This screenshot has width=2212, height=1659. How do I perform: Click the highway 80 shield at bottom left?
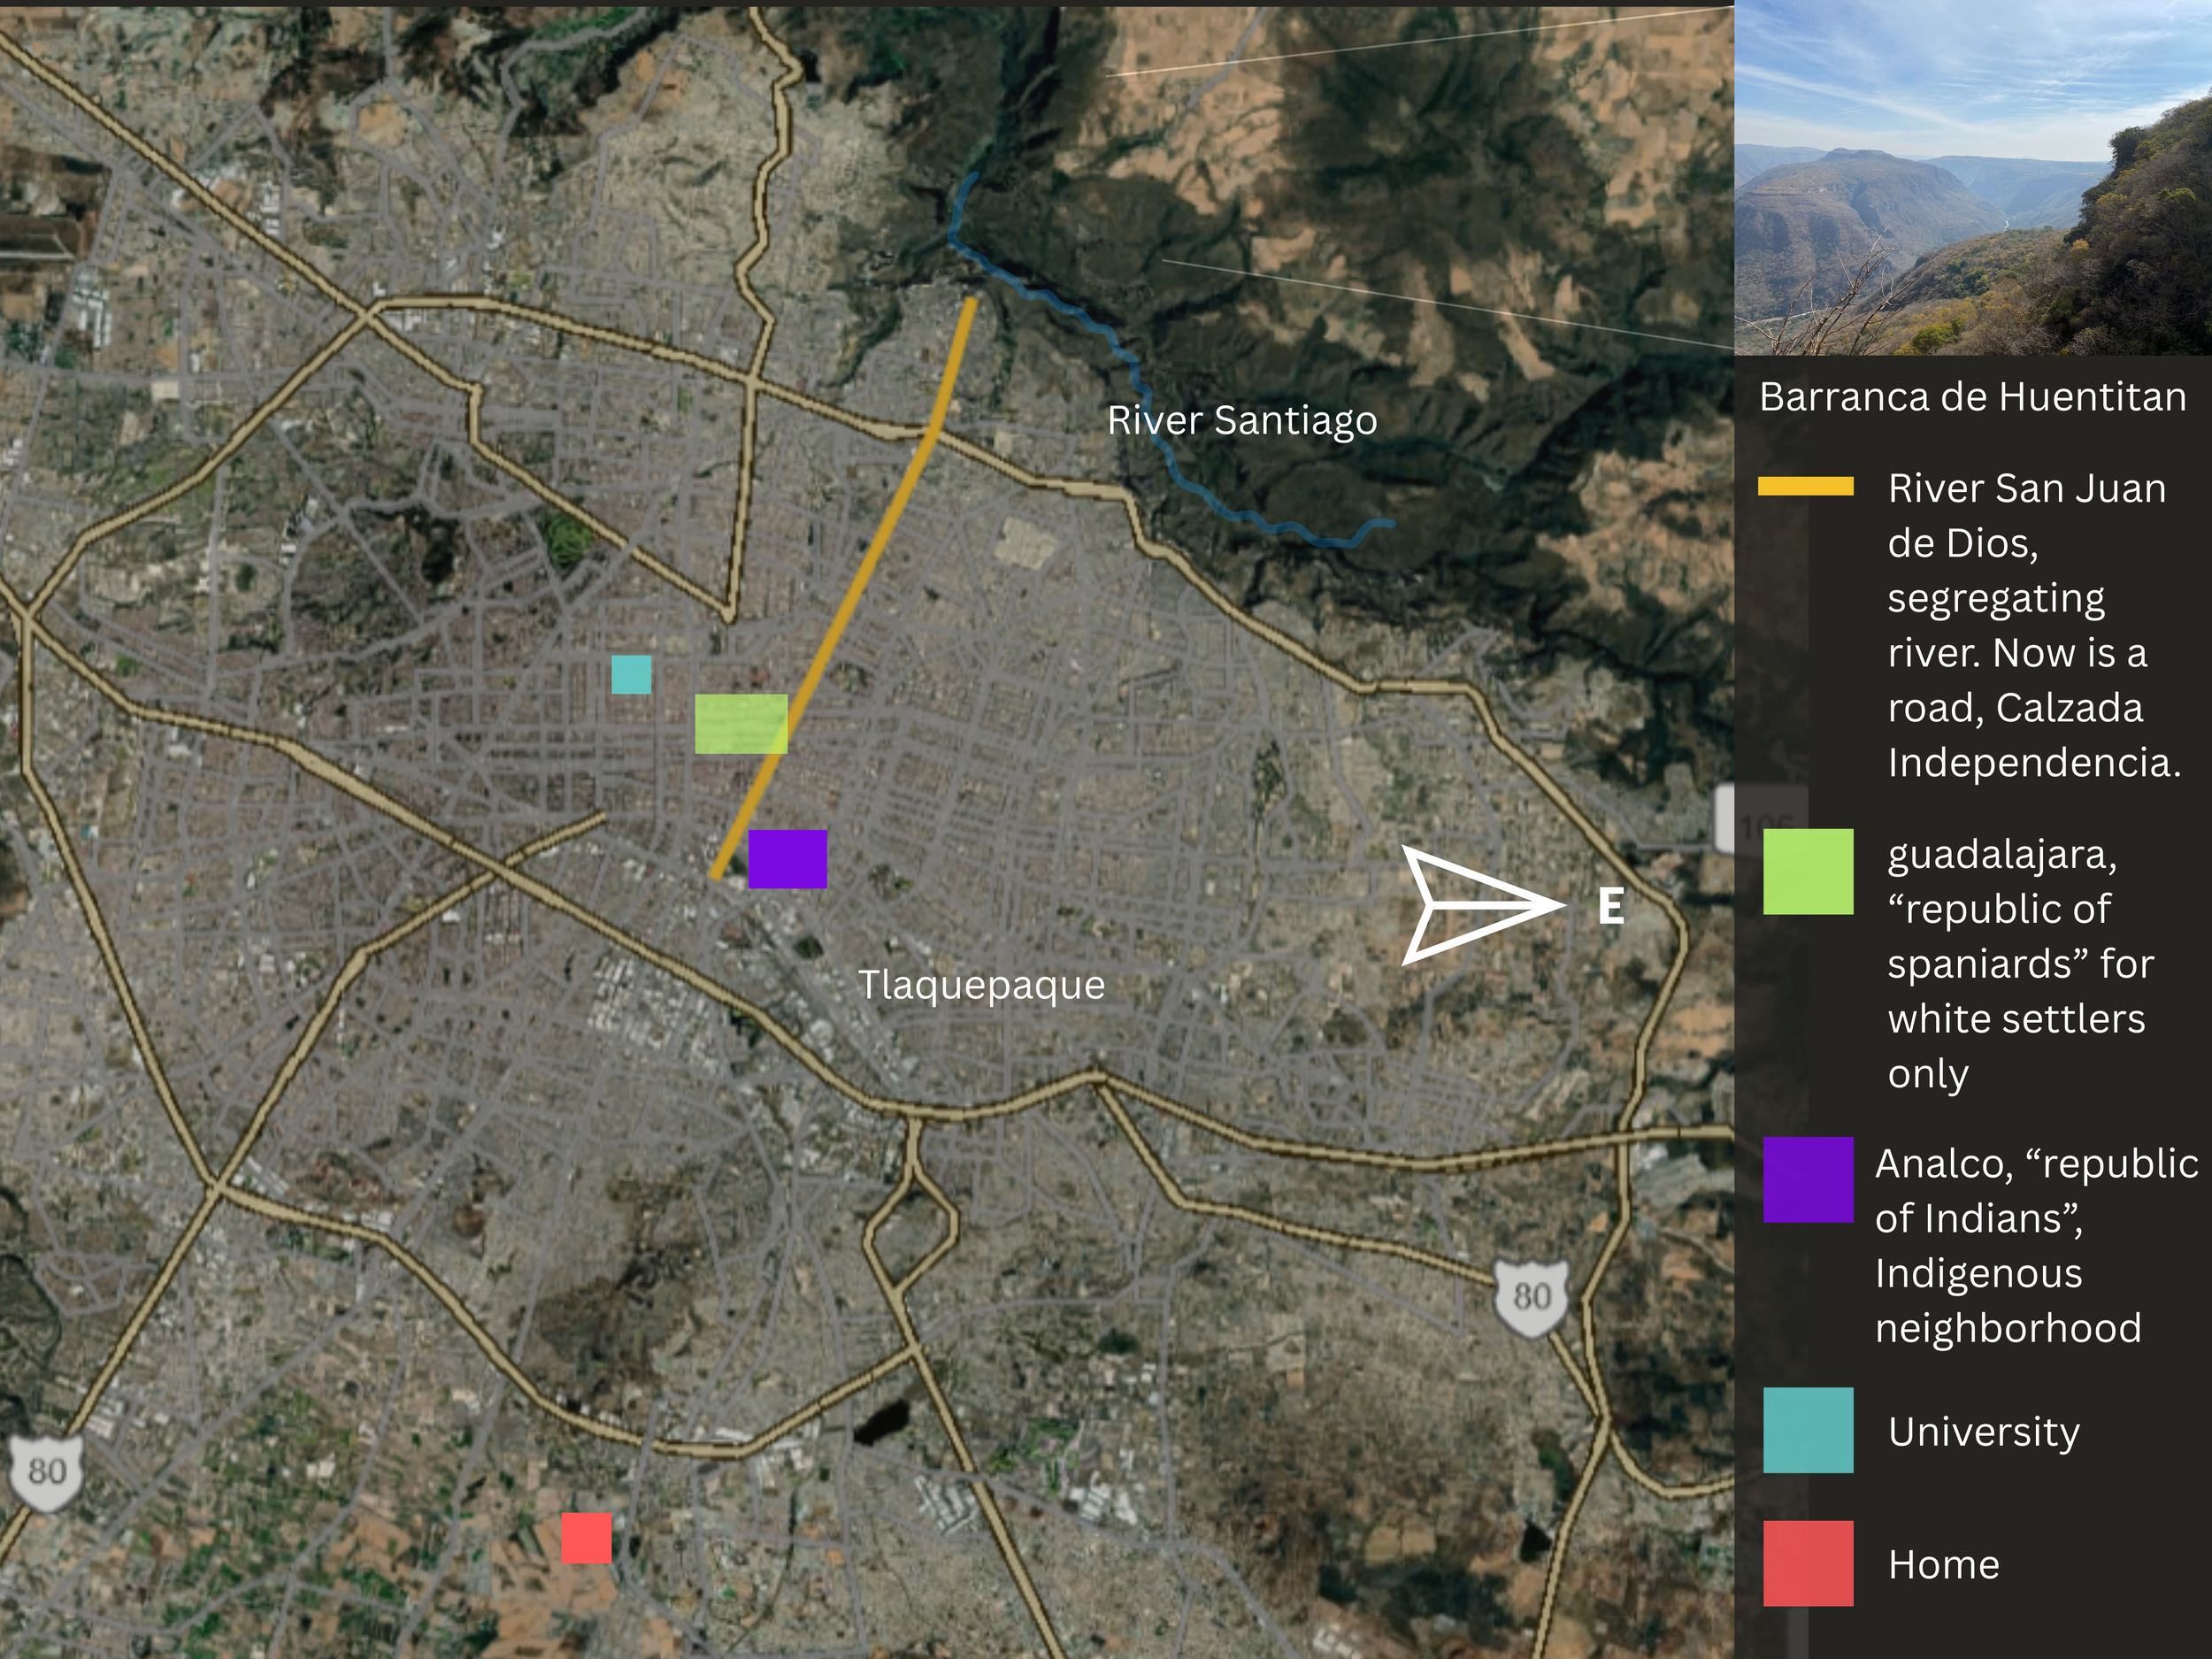coord(47,1472)
